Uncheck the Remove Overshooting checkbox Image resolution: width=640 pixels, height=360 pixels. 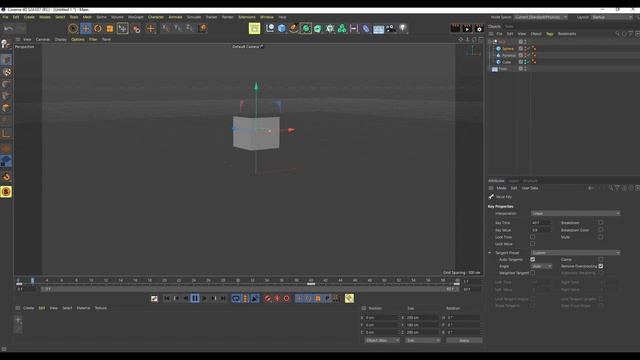(600, 266)
